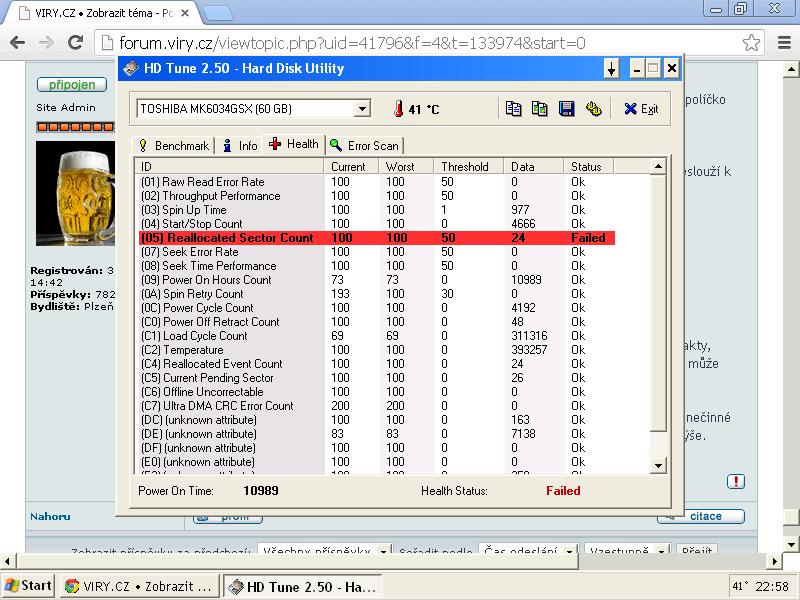
Task: Open a new browser tab
Action: (x=218, y=13)
